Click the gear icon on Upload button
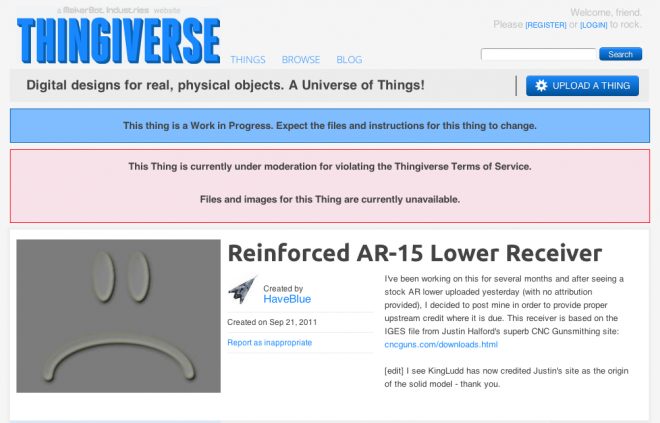660x423 pixels. click(x=541, y=86)
